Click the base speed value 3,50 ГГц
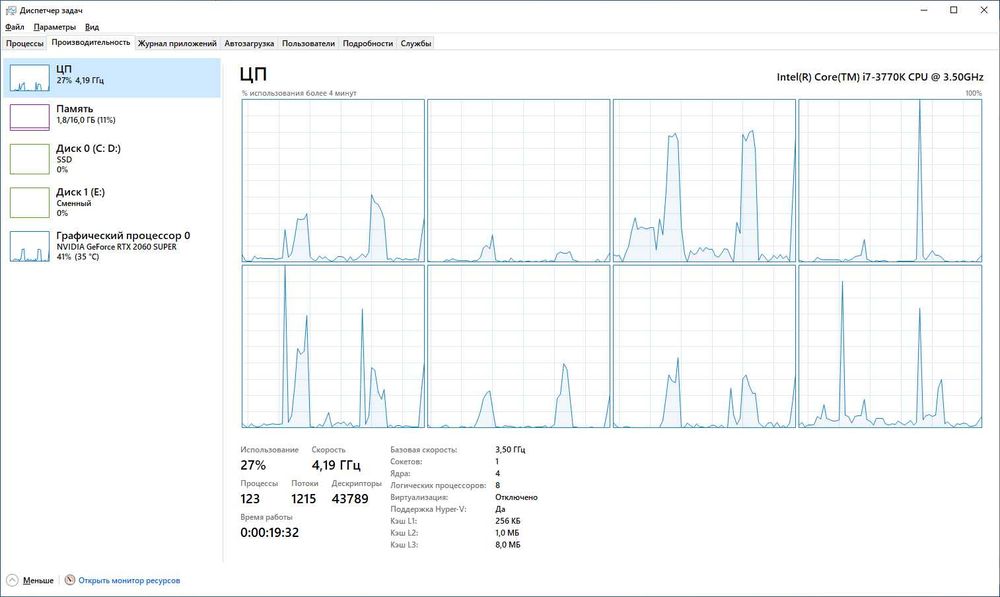This screenshot has height=597, width=1000. tap(510, 450)
